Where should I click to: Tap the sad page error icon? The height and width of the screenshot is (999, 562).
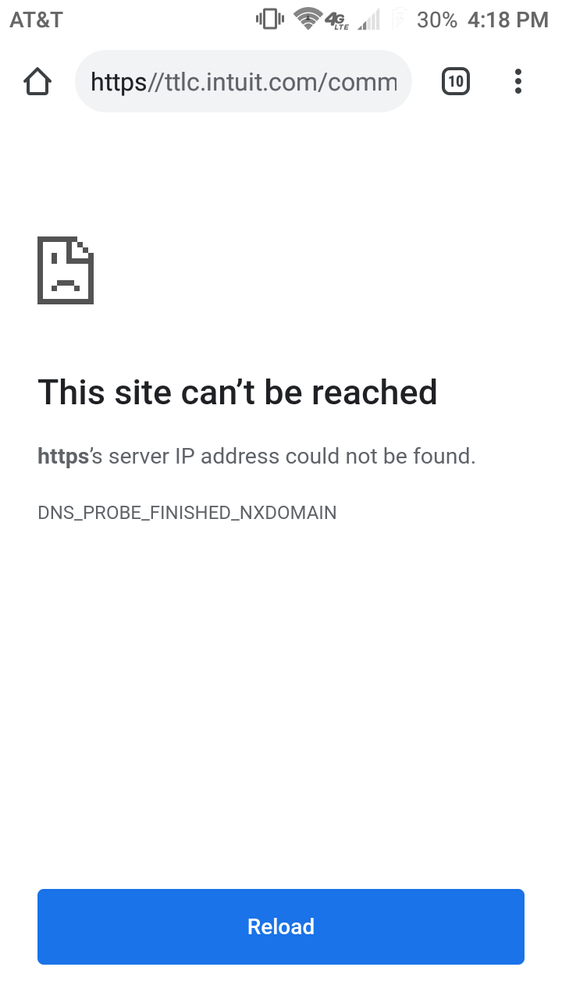click(66, 270)
